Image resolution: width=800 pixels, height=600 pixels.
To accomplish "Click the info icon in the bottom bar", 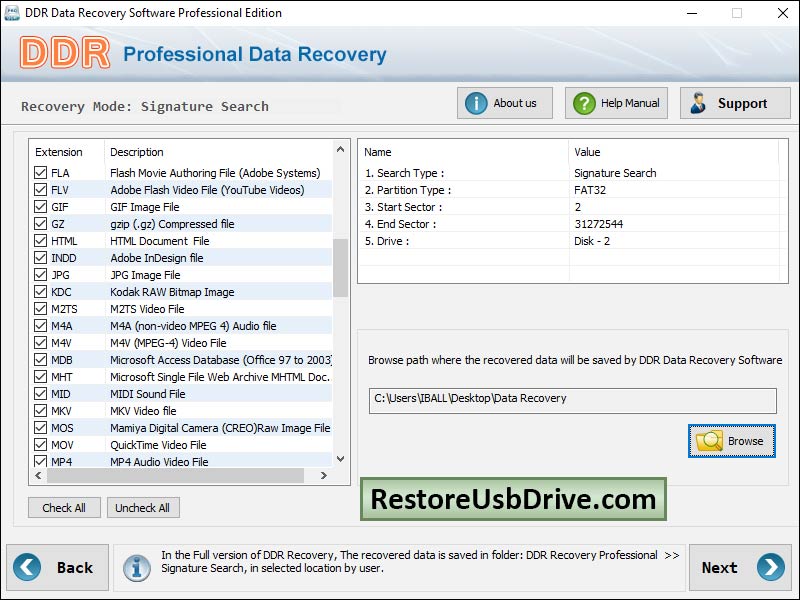I will pos(137,568).
